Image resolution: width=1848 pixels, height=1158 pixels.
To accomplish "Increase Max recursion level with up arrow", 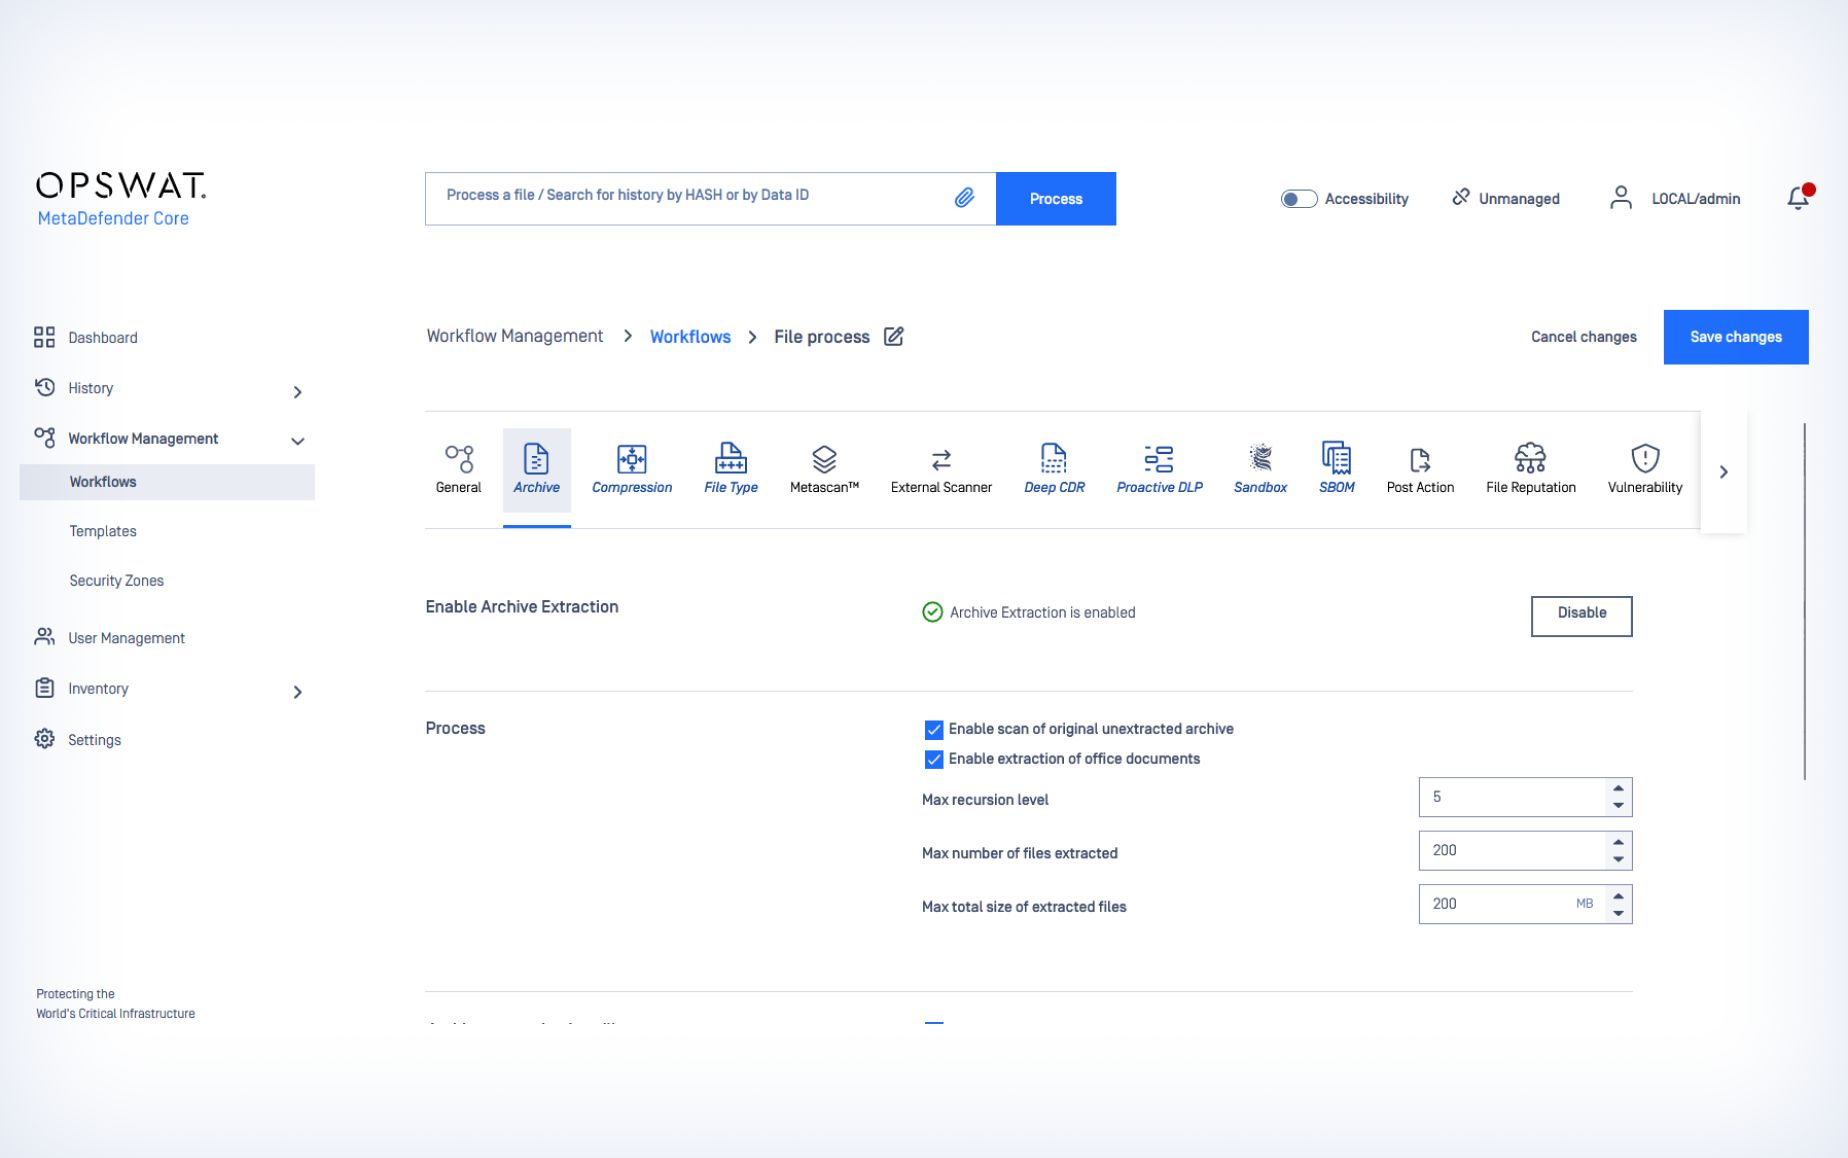I will coord(1618,789).
